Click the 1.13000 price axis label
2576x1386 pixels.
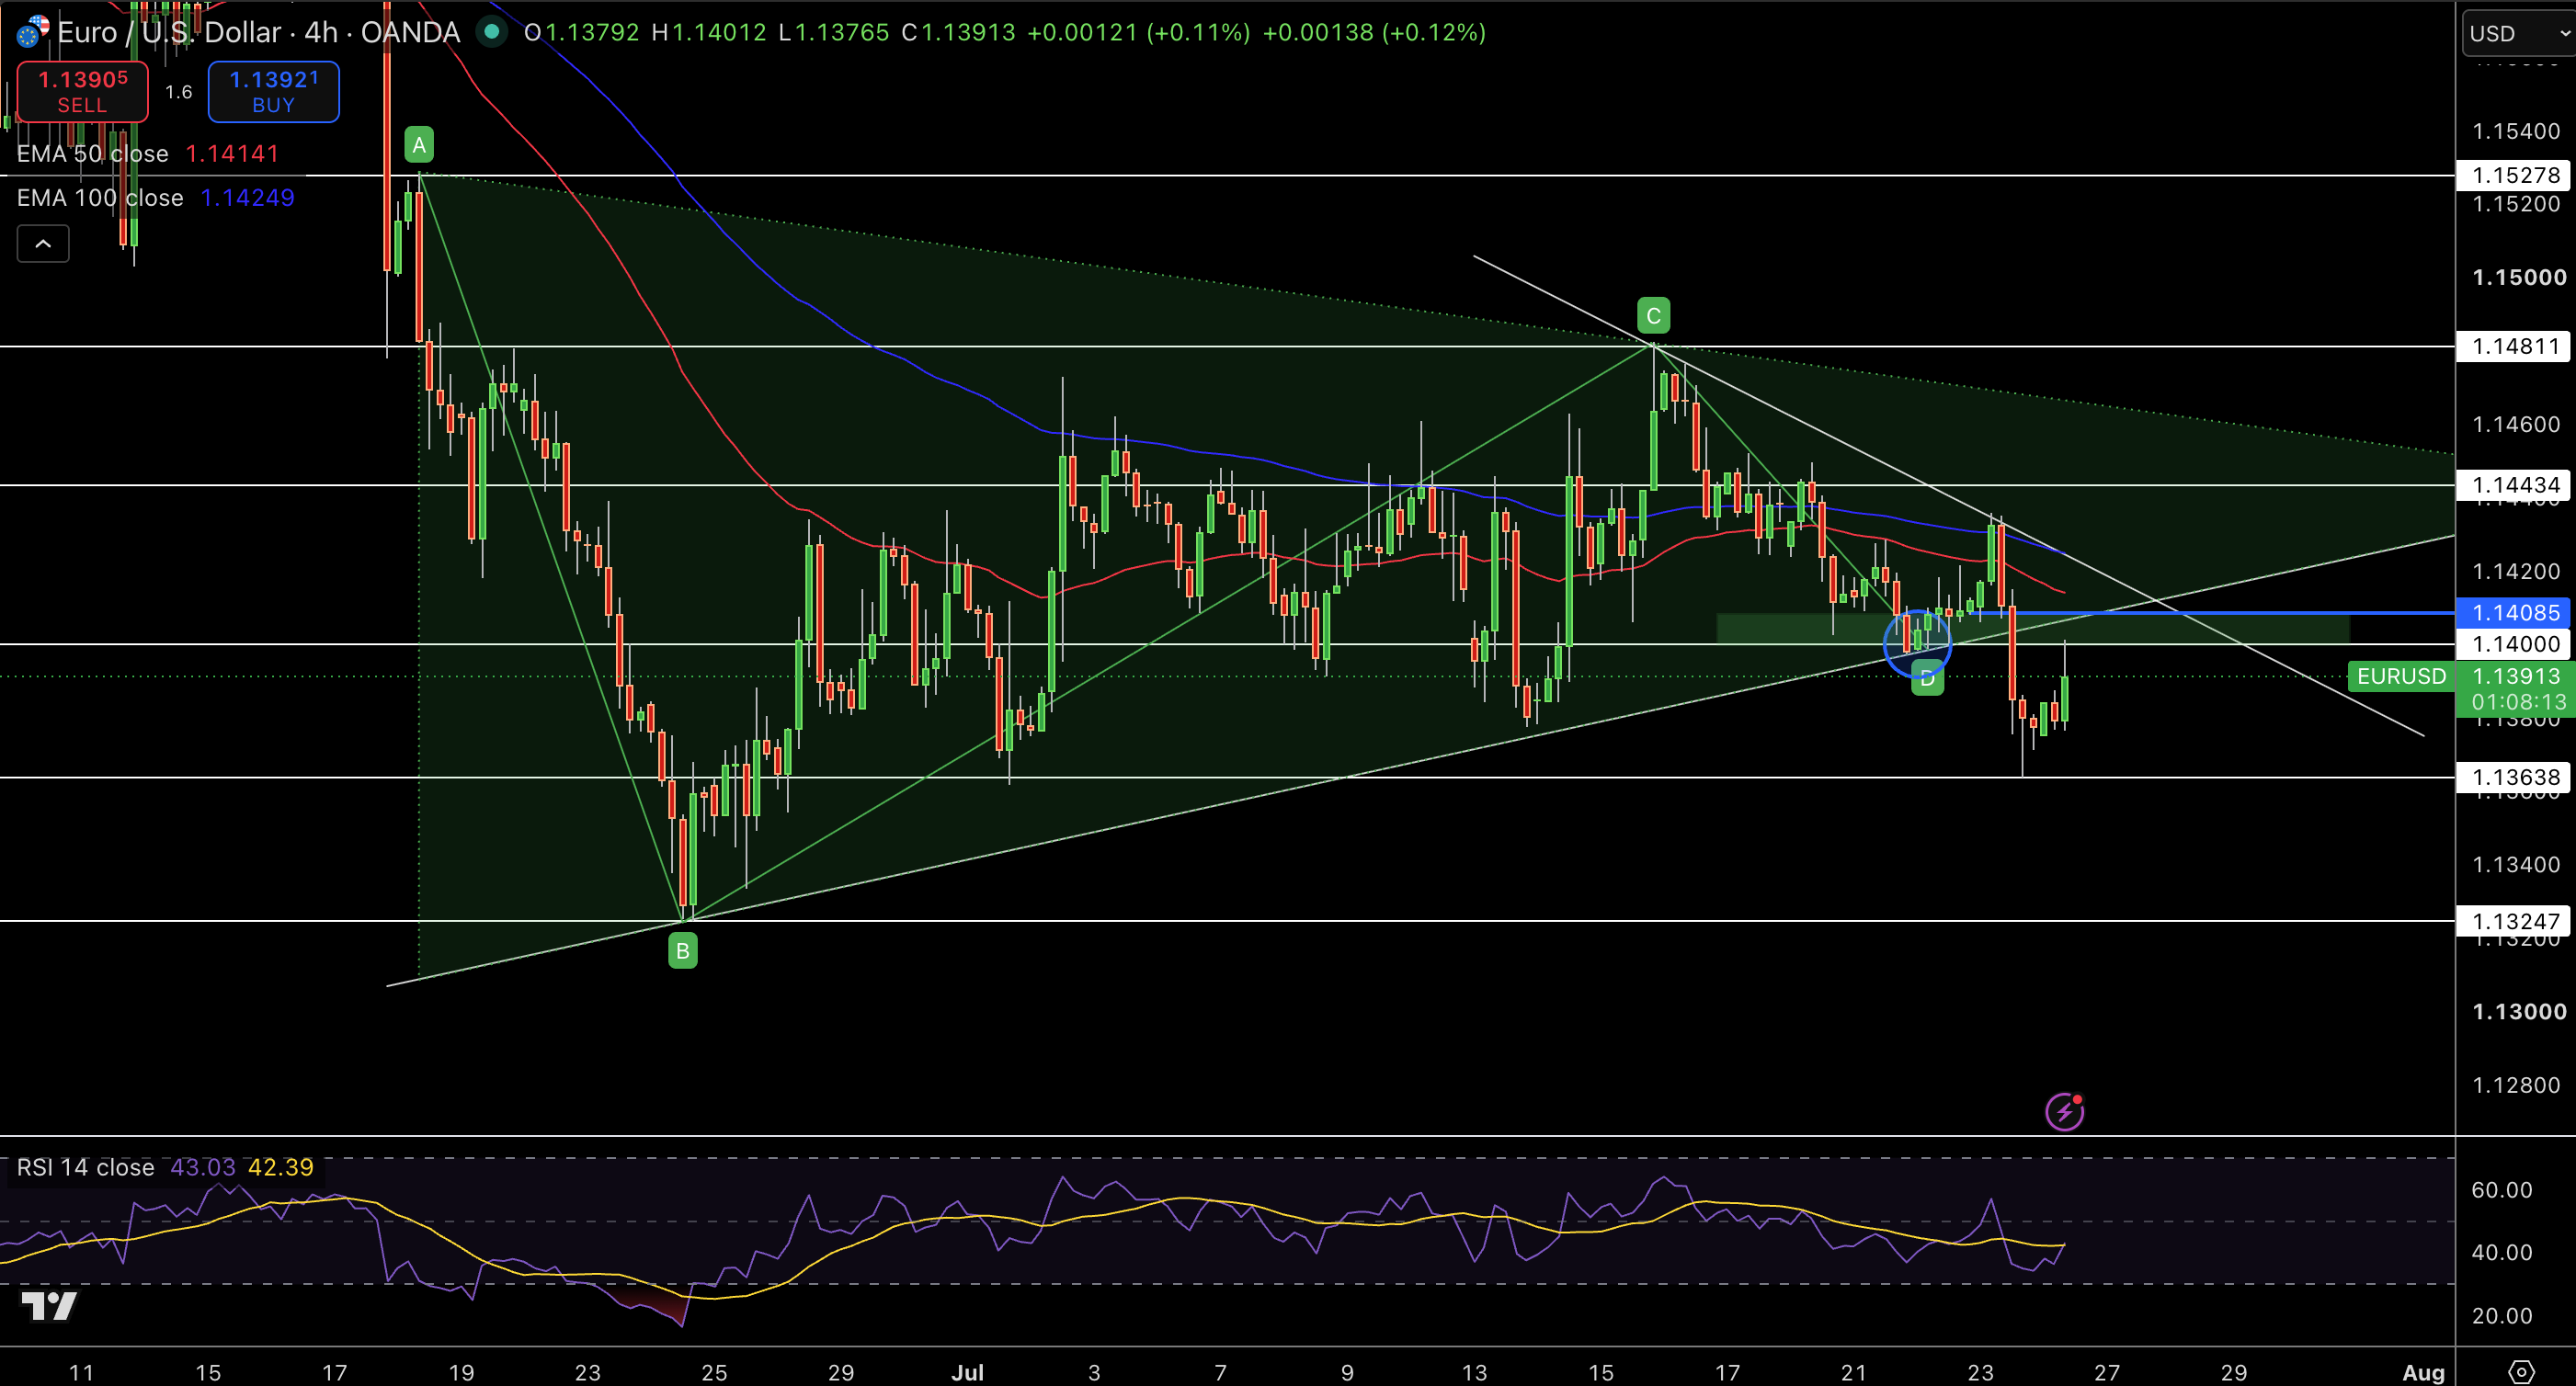(2518, 1011)
